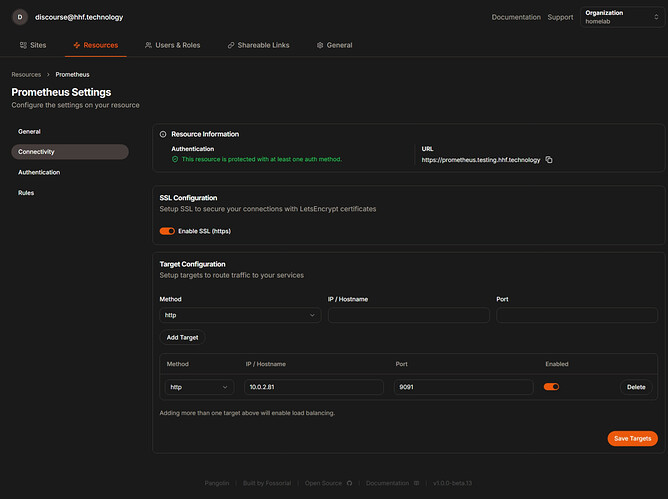Open the Documentation link in header
Screen dimensions: 668x499
pyautogui.click(x=516, y=17)
